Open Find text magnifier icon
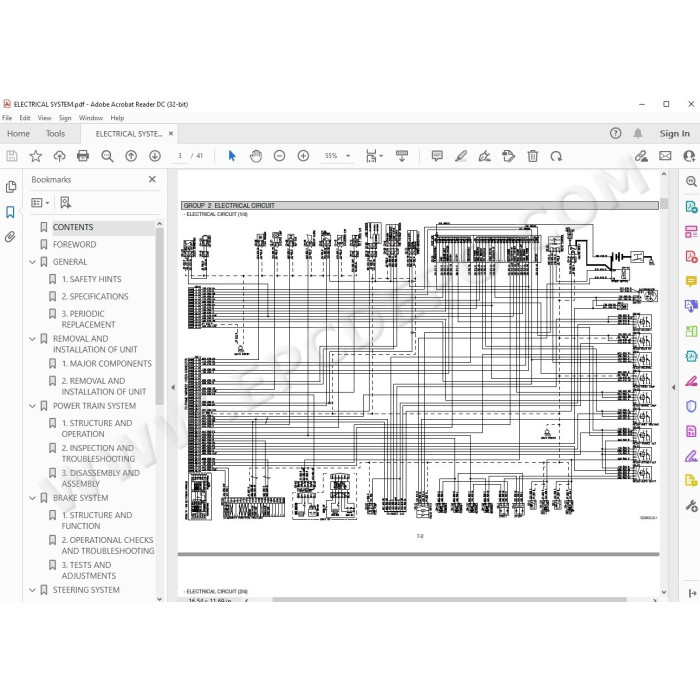 (x=107, y=156)
